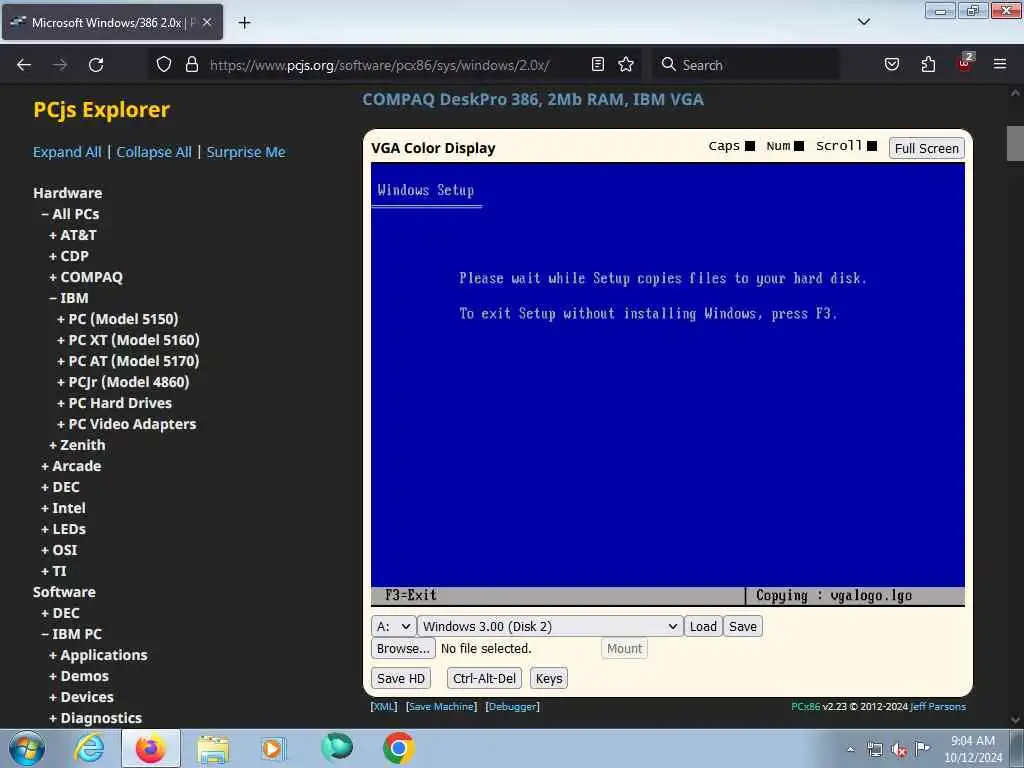Reload the page with the refresh icon

(x=96, y=65)
